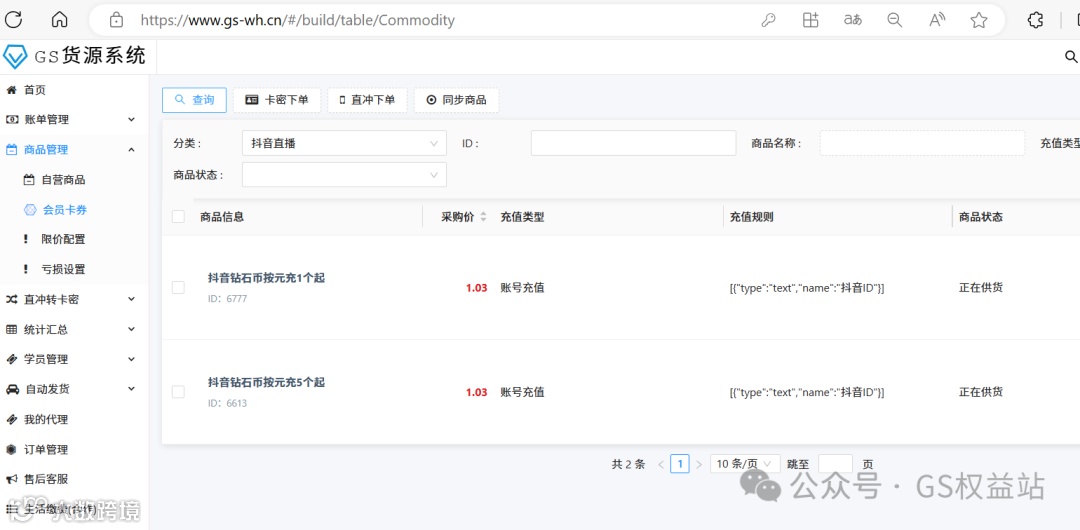Open browser apps grid icon
This screenshot has height=530, width=1080.
tap(811, 20)
